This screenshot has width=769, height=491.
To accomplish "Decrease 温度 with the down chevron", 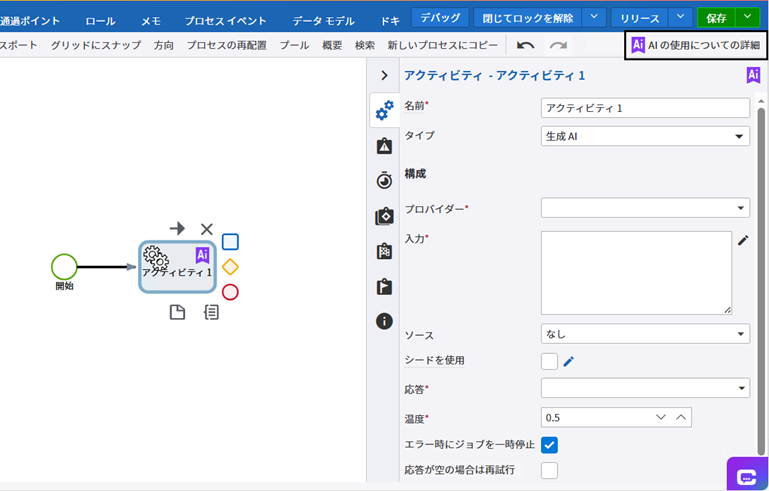I will (x=661, y=417).
